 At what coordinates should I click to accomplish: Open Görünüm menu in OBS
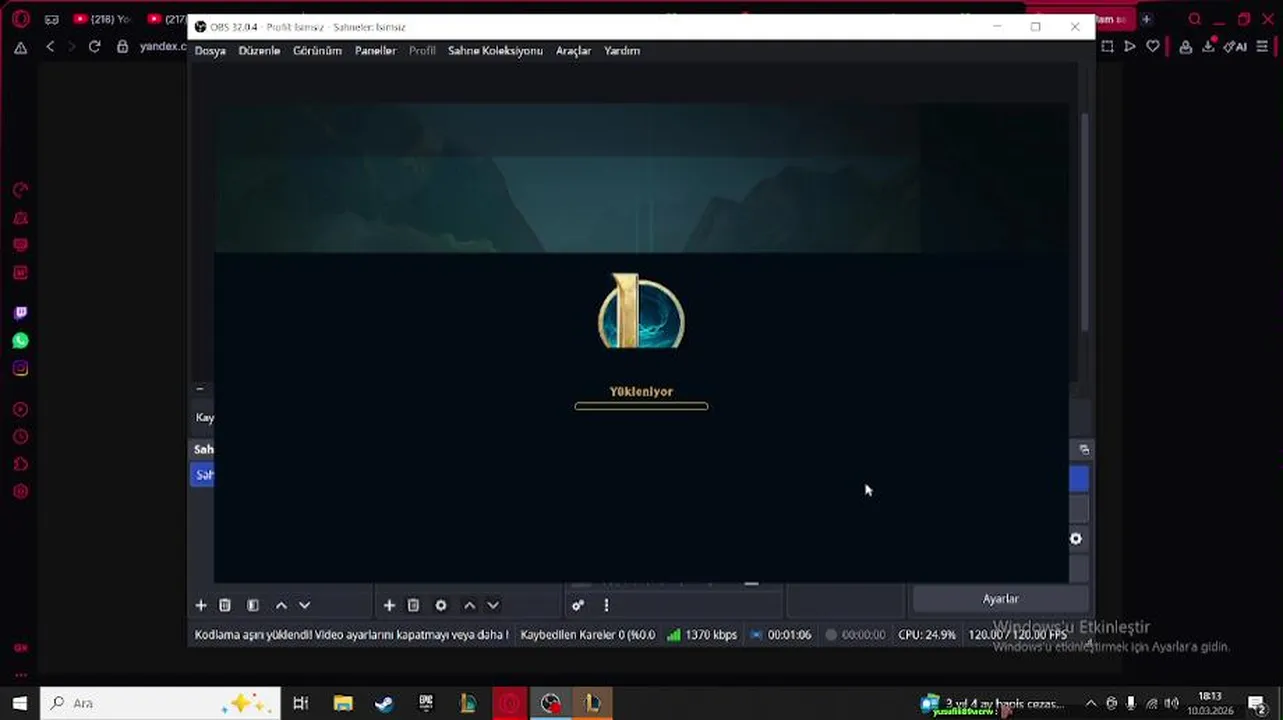(317, 51)
